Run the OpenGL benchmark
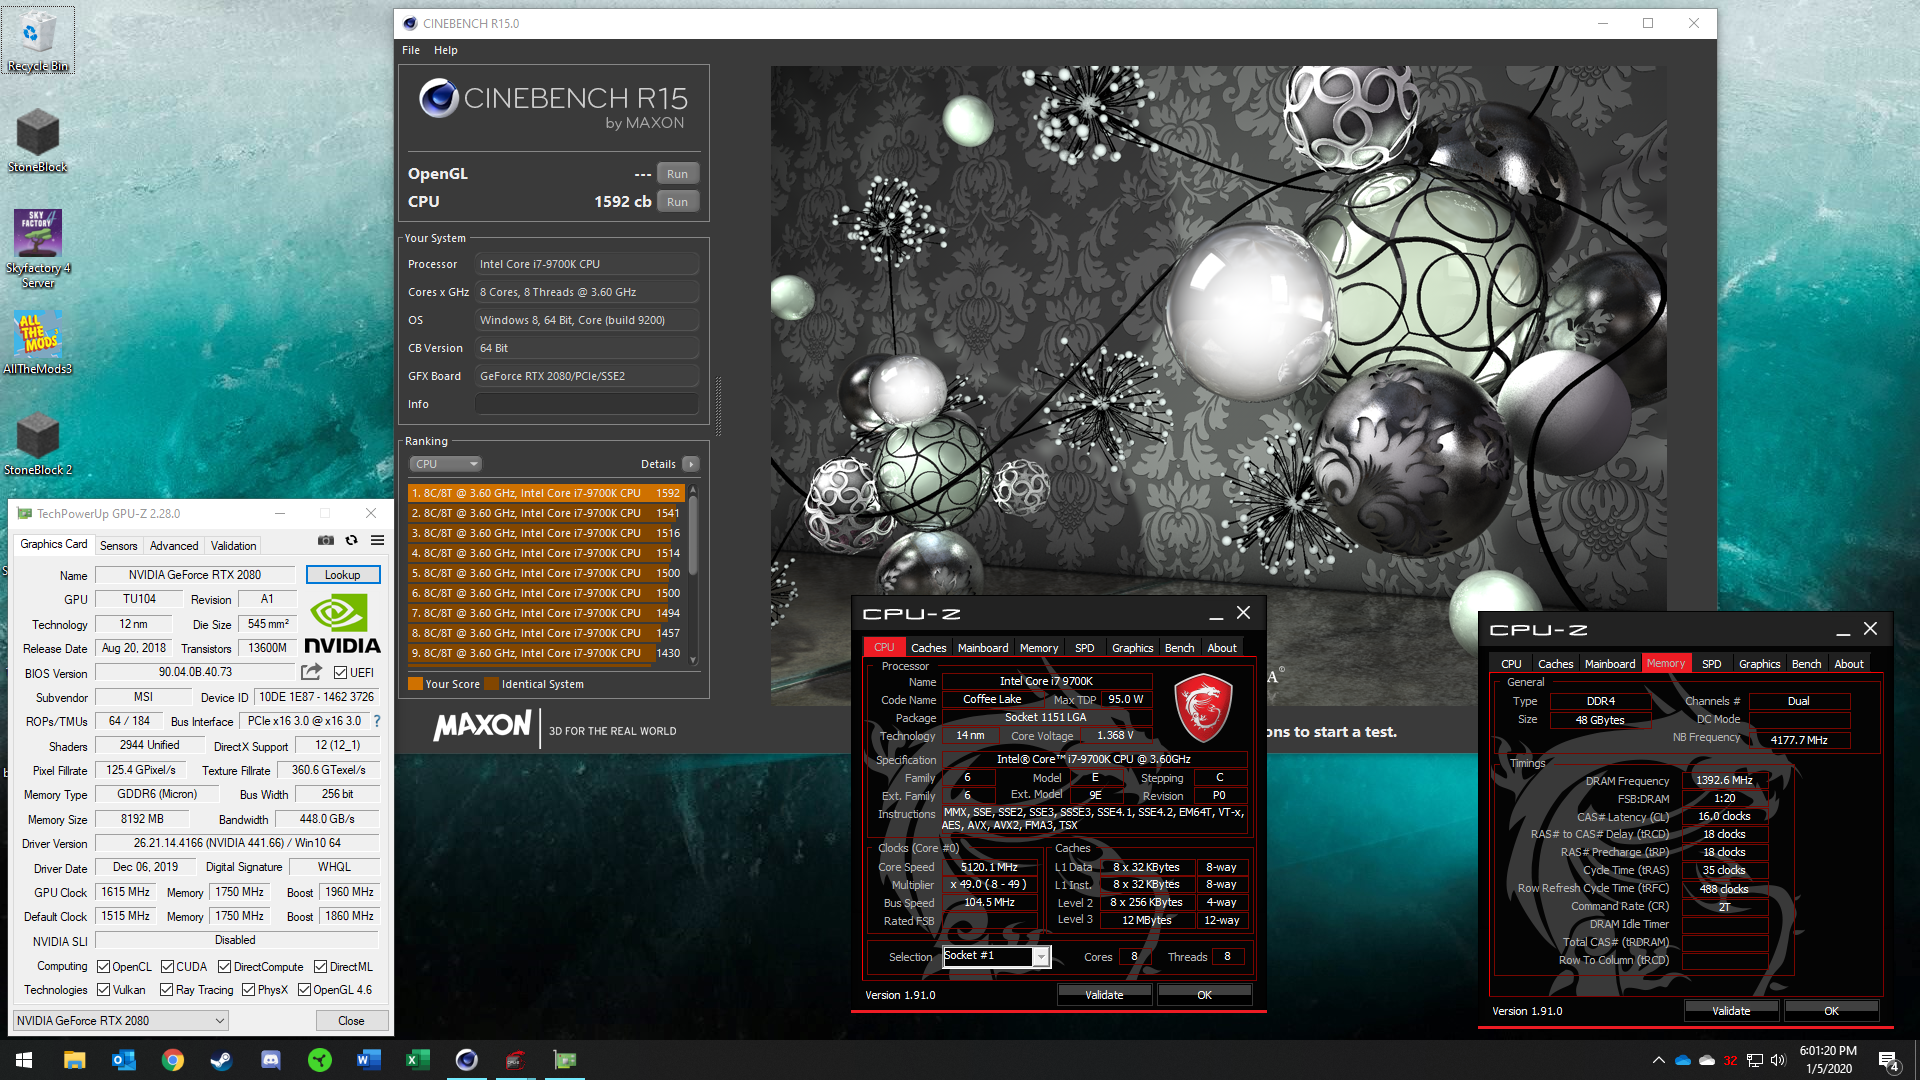Viewport: 1920px width, 1080px height. (678, 174)
